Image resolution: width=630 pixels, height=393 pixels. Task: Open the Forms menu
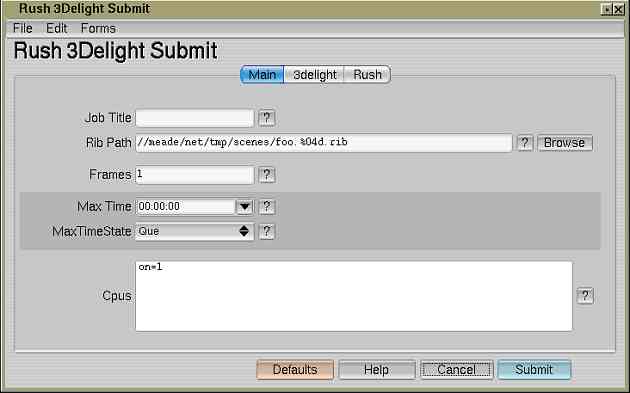[98, 29]
